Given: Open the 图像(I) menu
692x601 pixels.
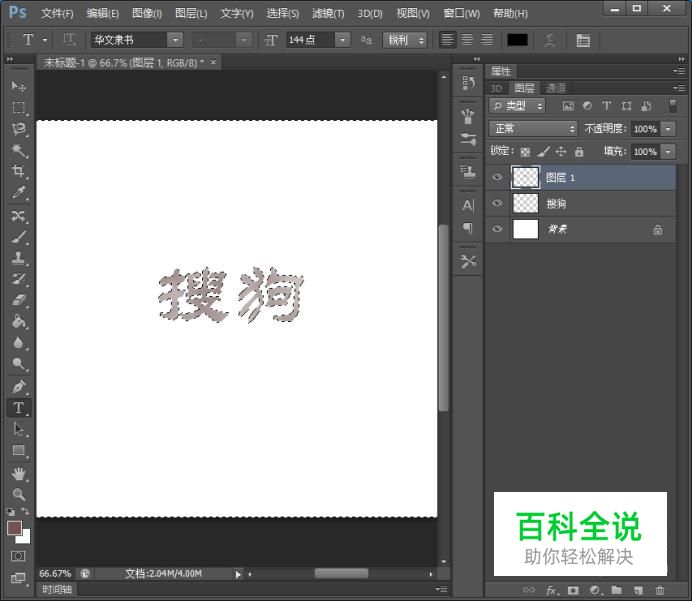Looking at the screenshot, I should pyautogui.click(x=147, y=14).
